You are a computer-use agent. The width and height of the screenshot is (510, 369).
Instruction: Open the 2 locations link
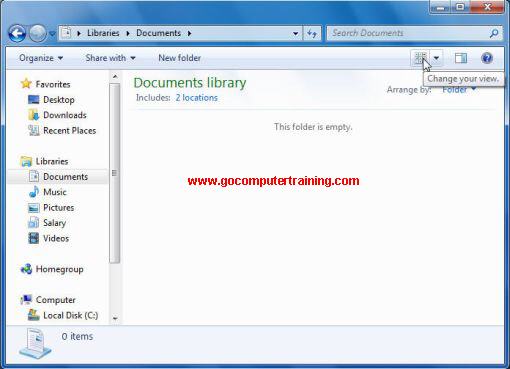[196, 98]
